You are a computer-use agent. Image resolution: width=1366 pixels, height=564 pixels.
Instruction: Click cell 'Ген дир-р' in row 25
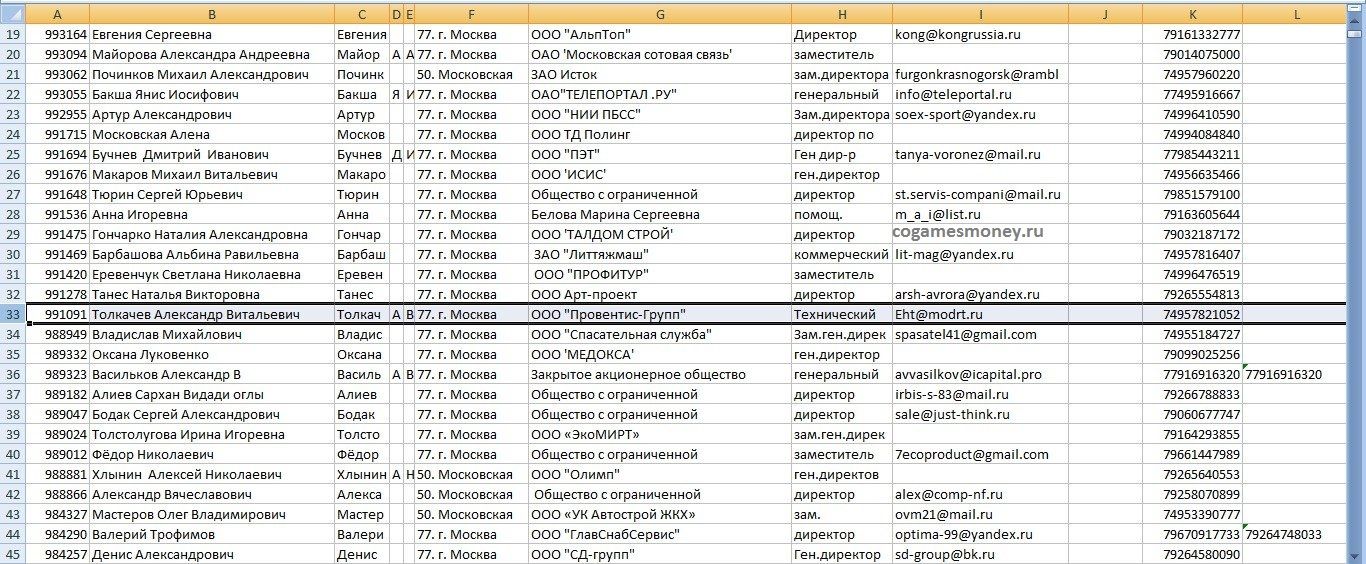(x=841, y=154)
